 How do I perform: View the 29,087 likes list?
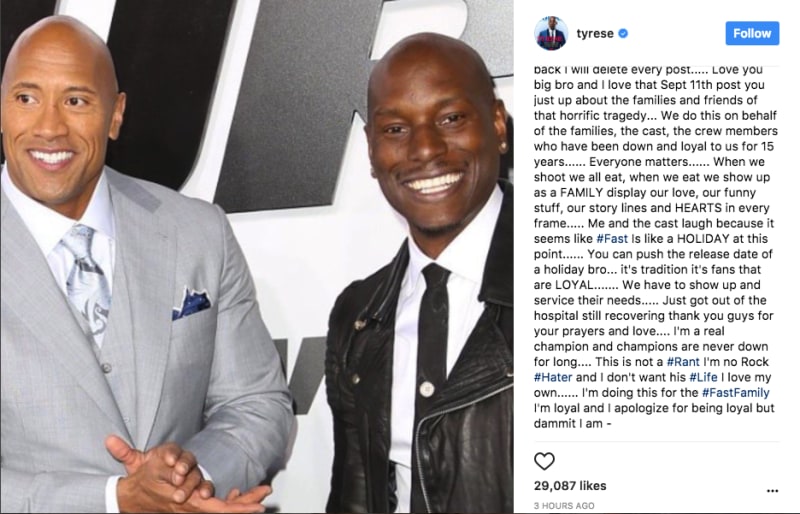pos(570,485)
